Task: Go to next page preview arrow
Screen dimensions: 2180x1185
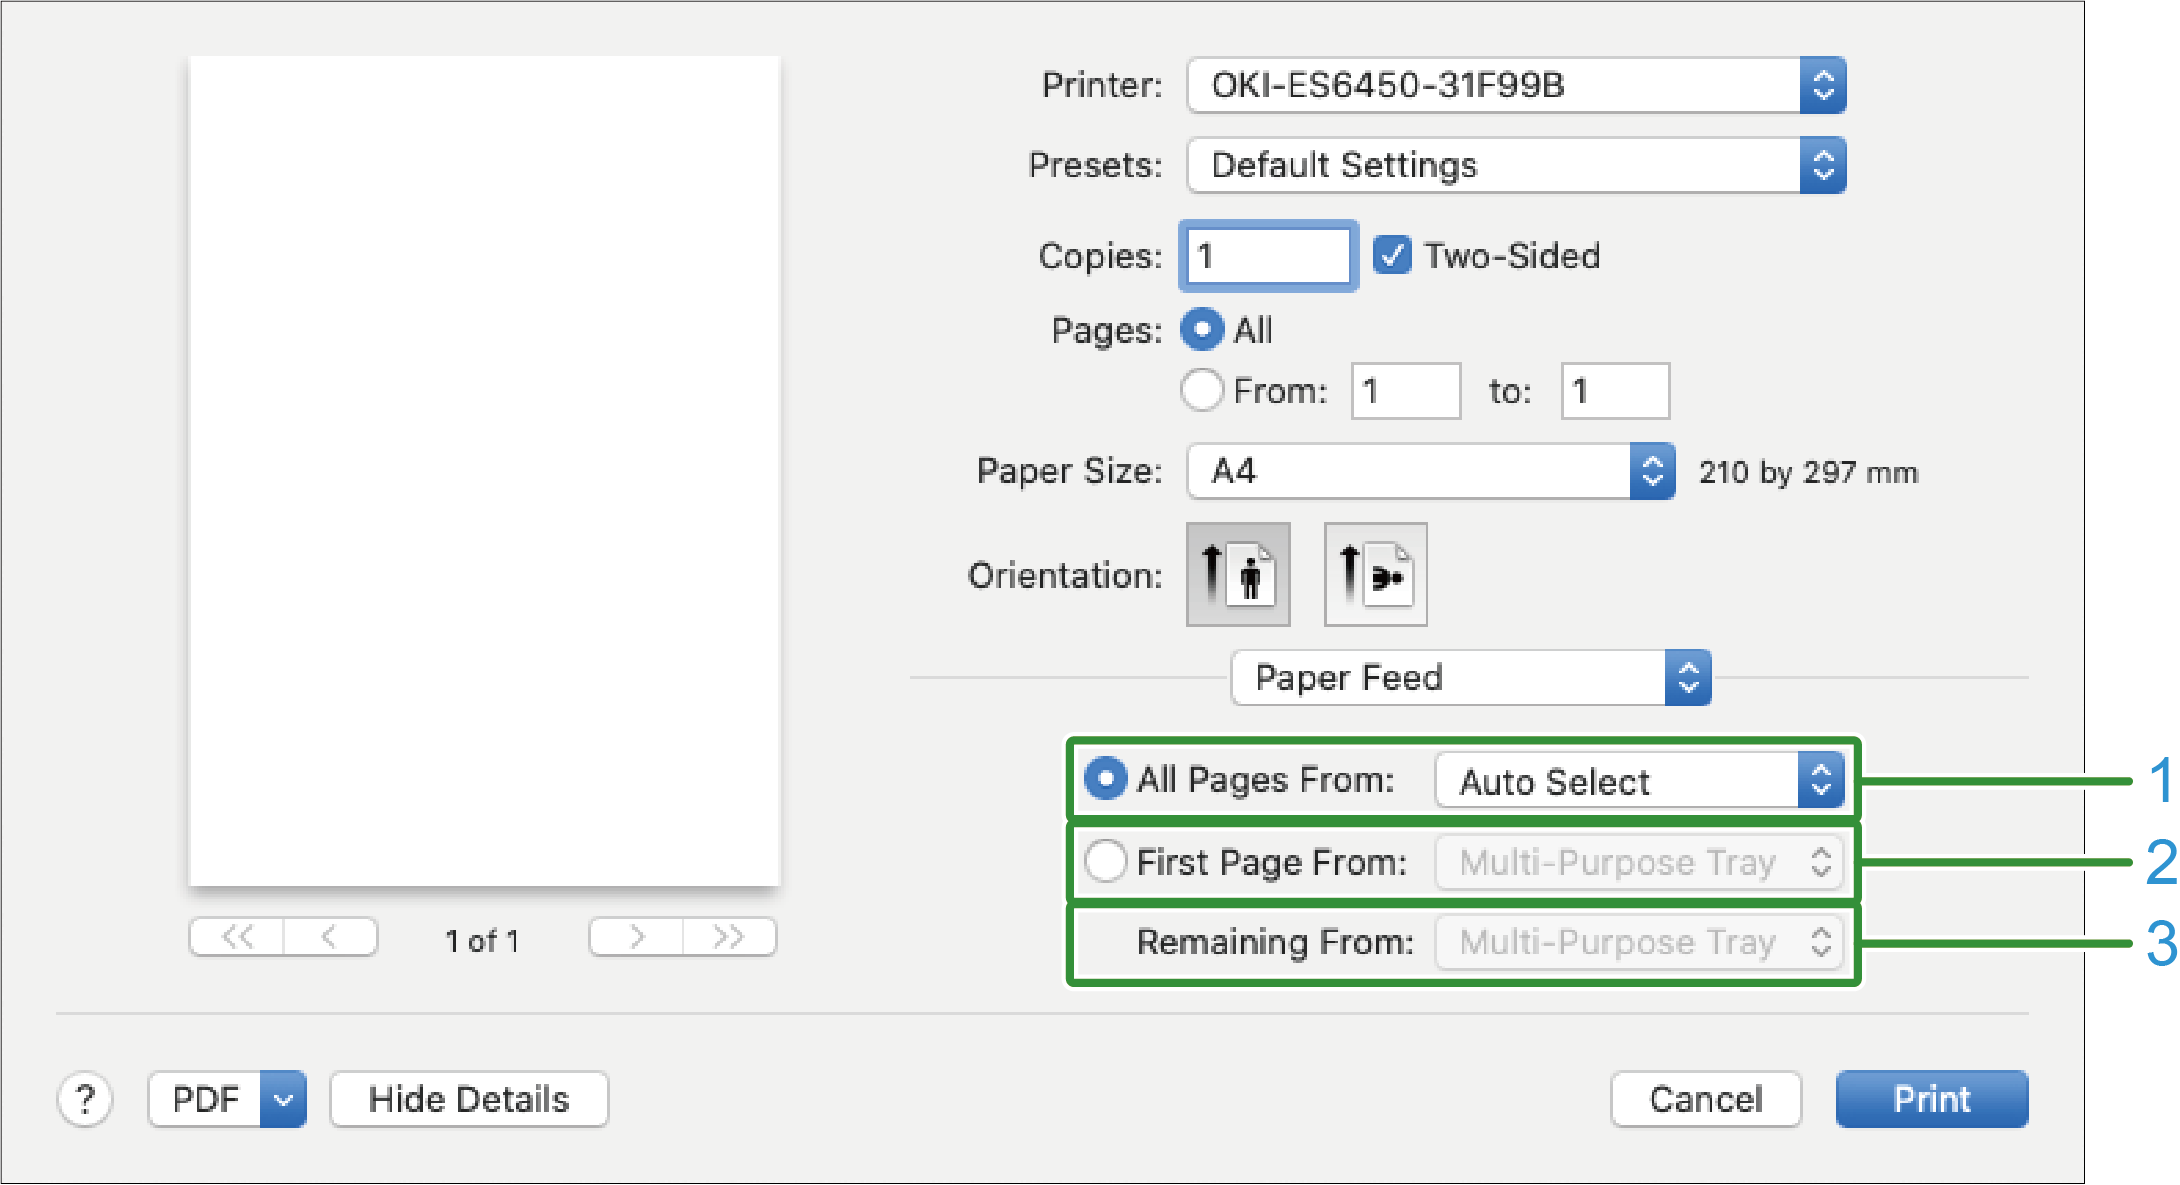Action: pyautogui.click(x=637, y=937)
